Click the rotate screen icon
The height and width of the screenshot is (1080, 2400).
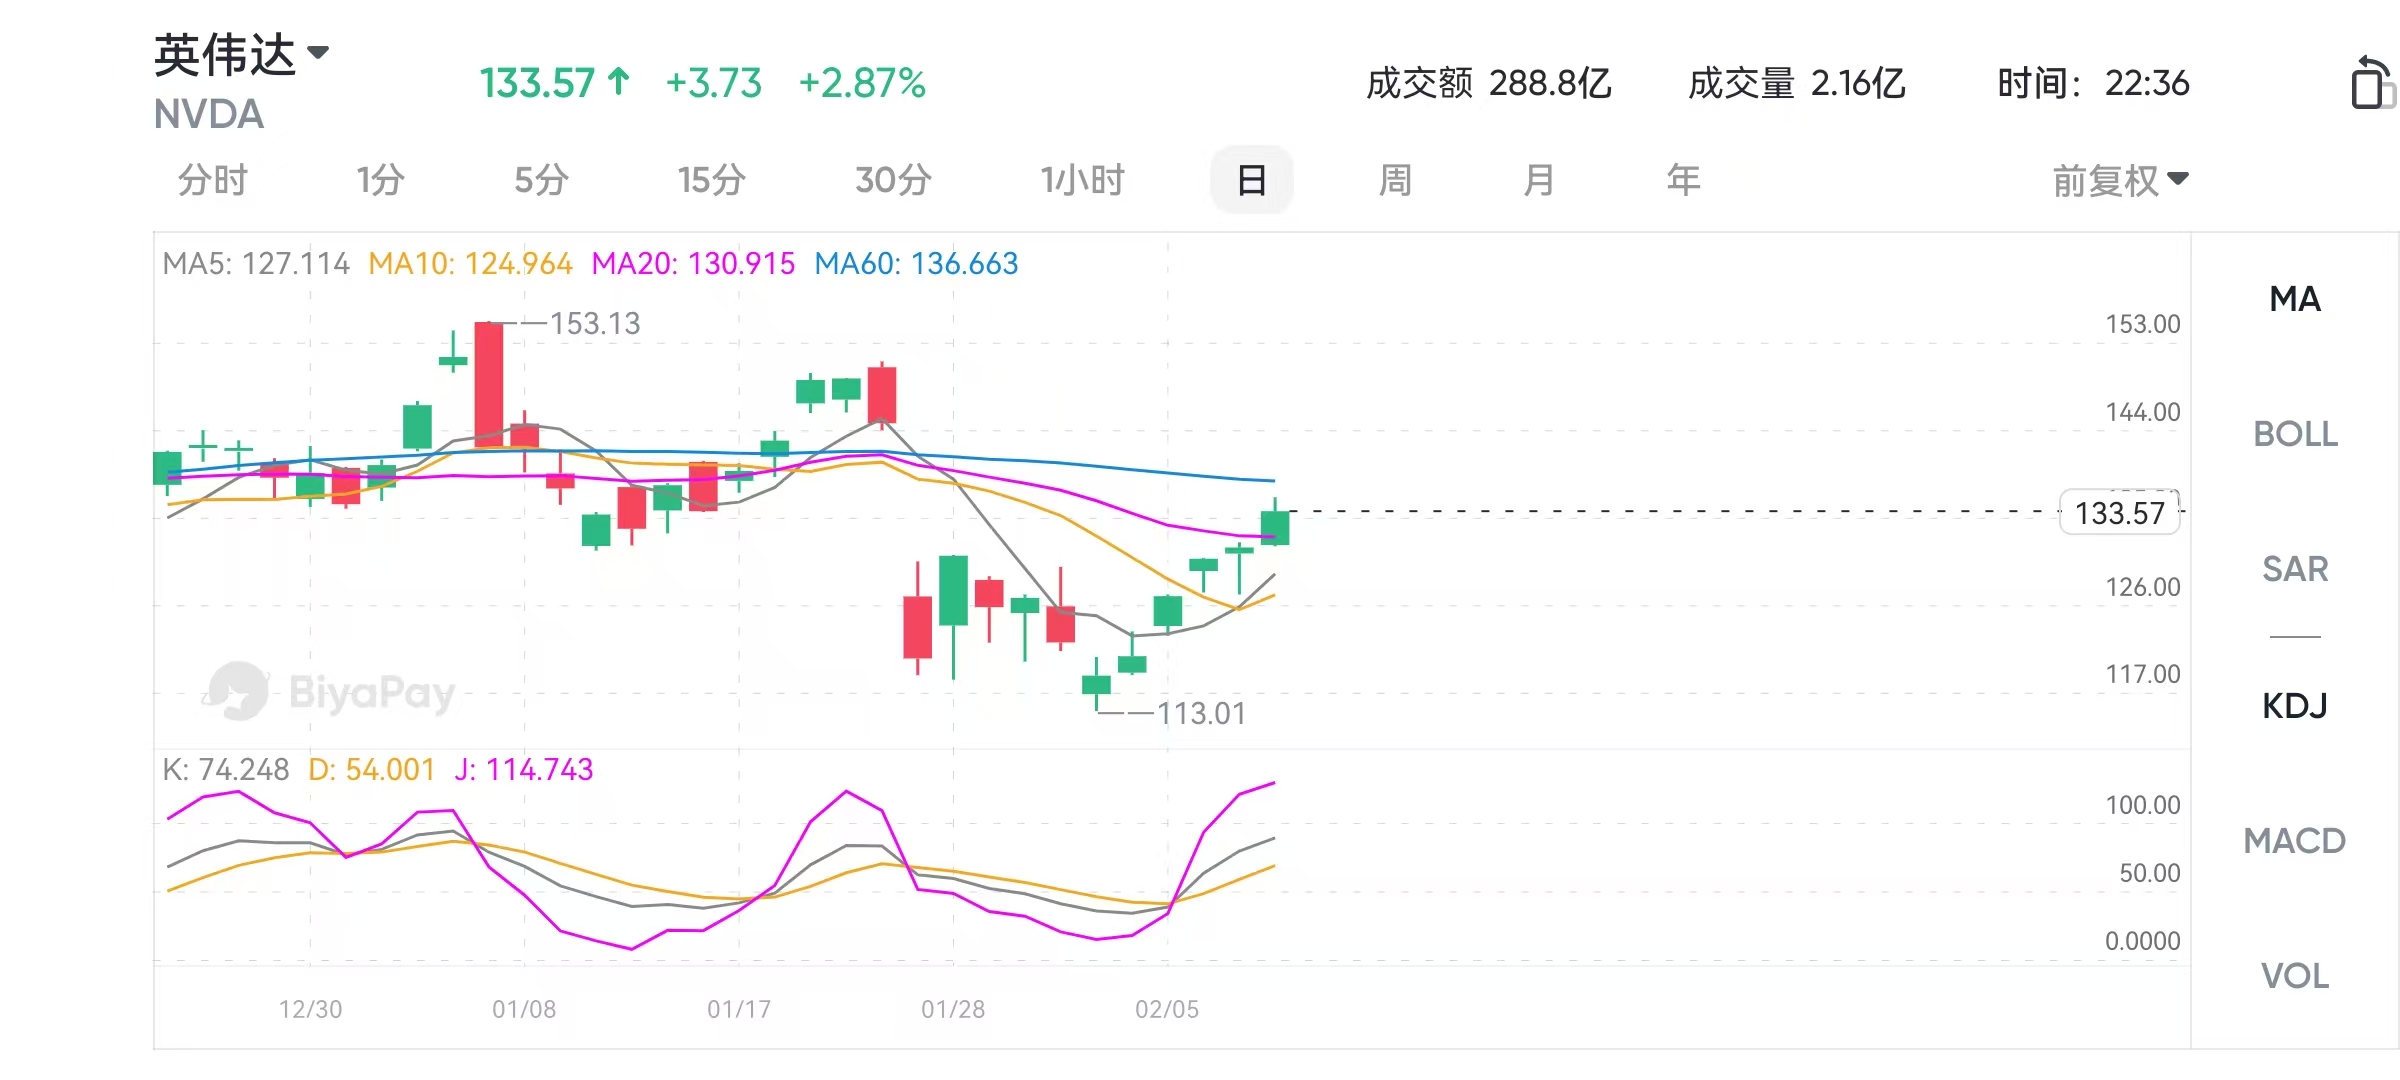(x=2371, y=84)
